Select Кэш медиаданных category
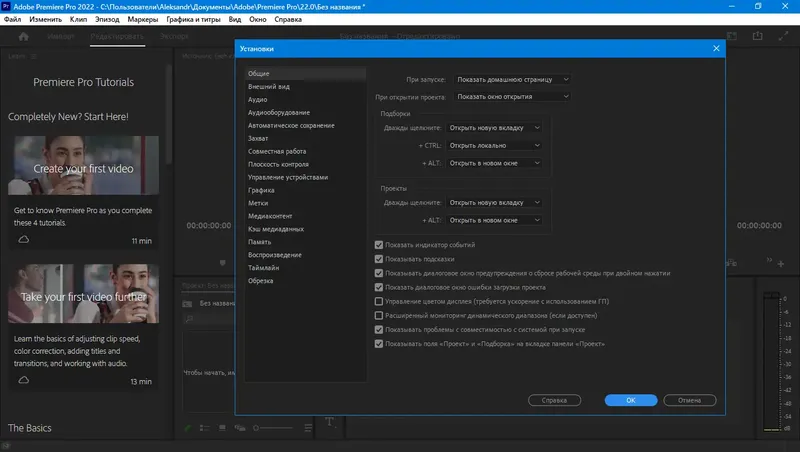 [305, 229]
